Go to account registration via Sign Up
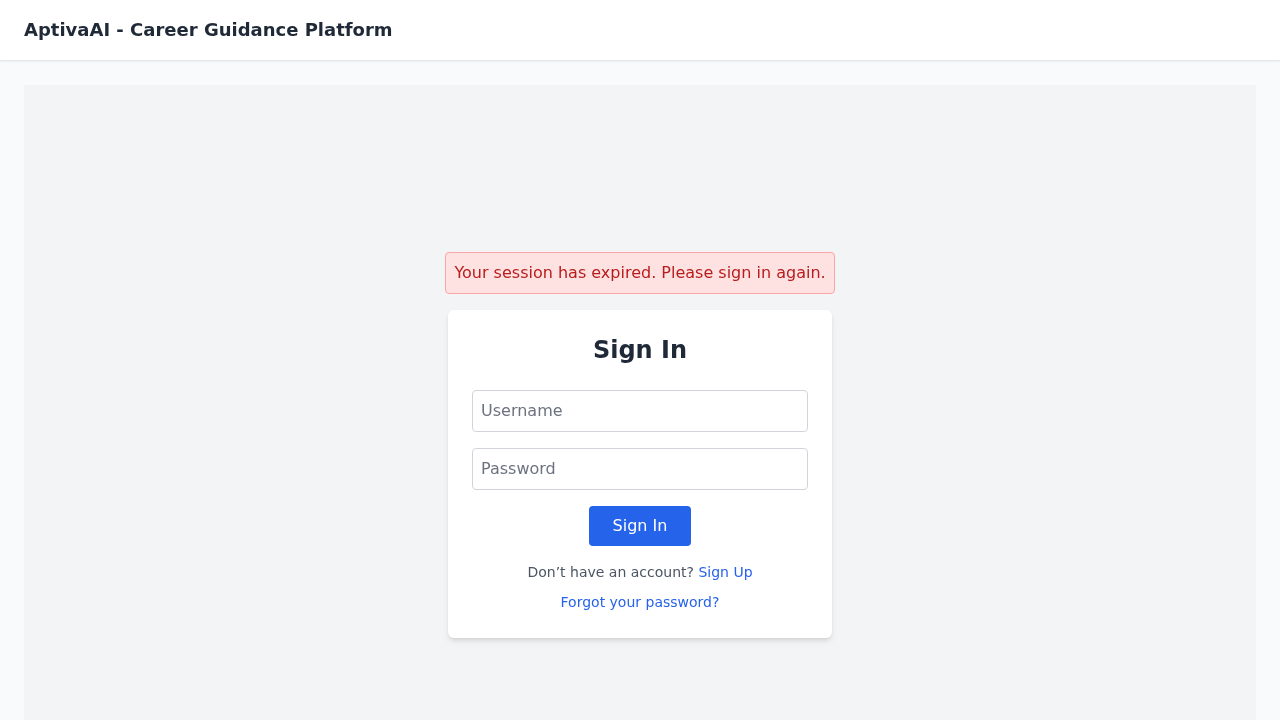 pos(725,572)
